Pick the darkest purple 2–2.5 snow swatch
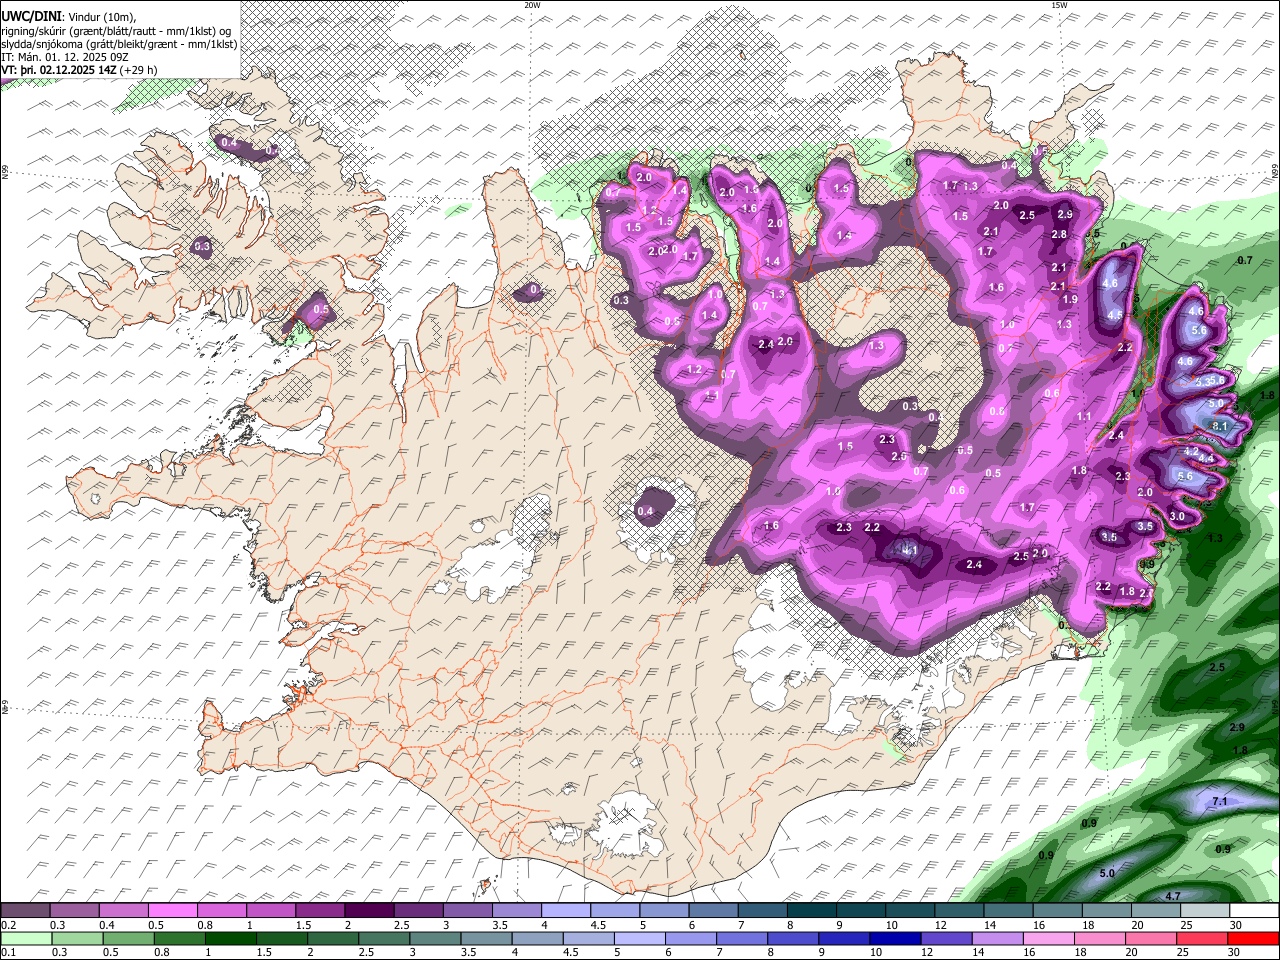The image size is (1280, 960). (369, 910)
